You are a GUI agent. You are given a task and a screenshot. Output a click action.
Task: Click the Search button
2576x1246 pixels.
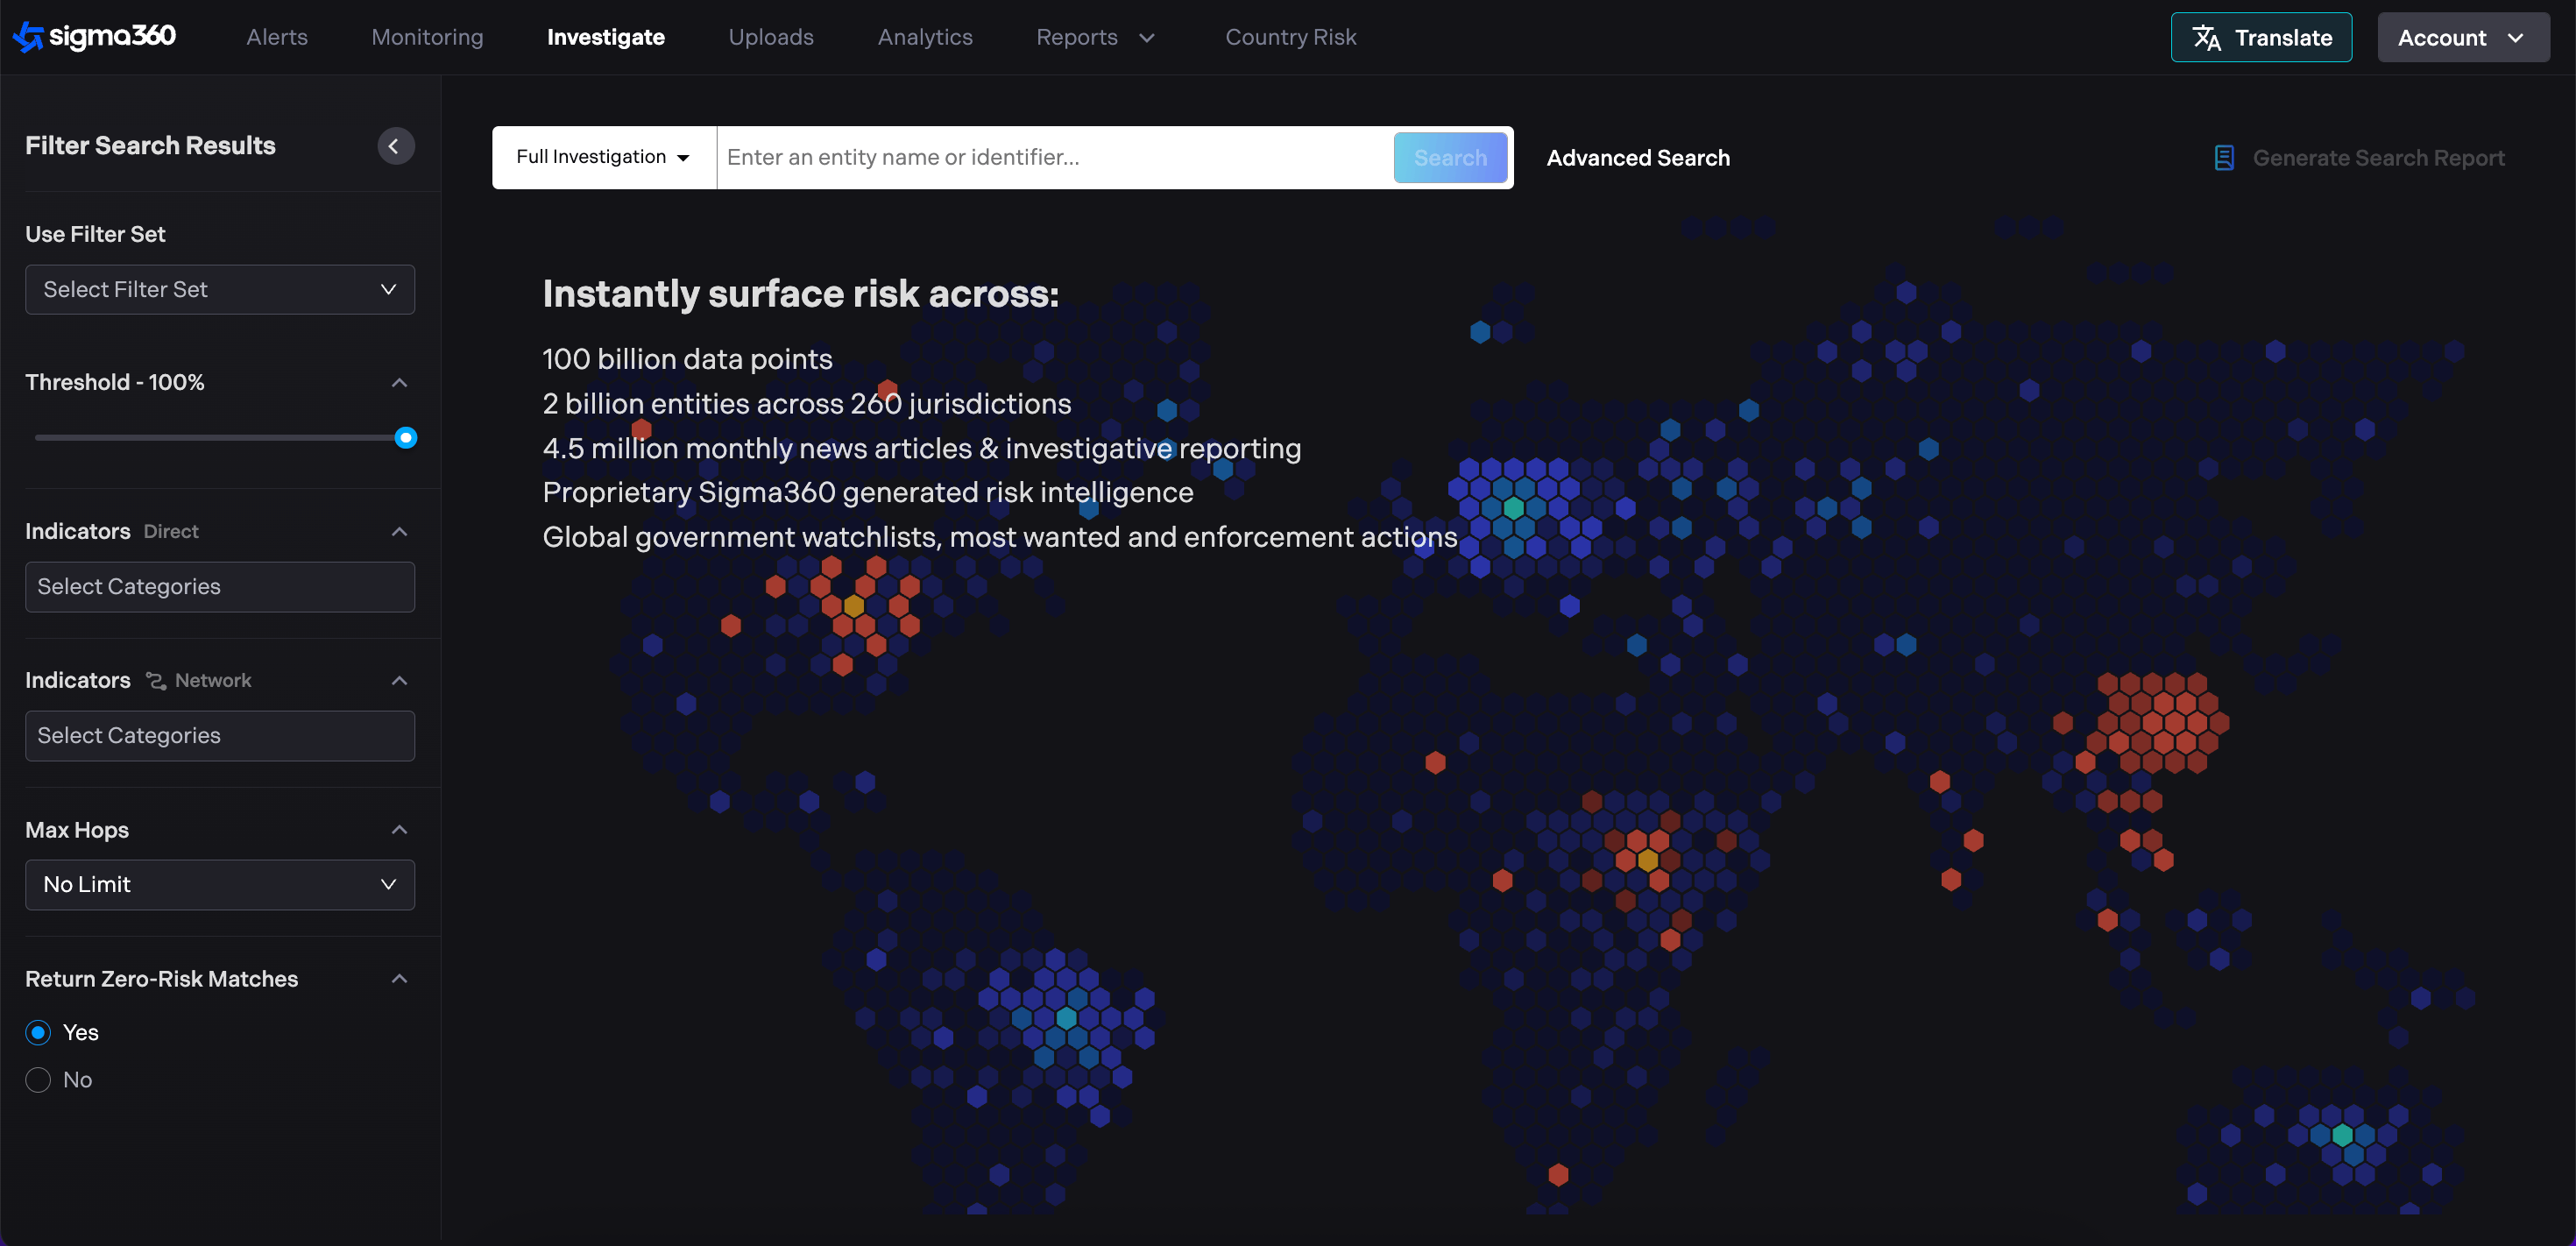[x=1449, y=158]
